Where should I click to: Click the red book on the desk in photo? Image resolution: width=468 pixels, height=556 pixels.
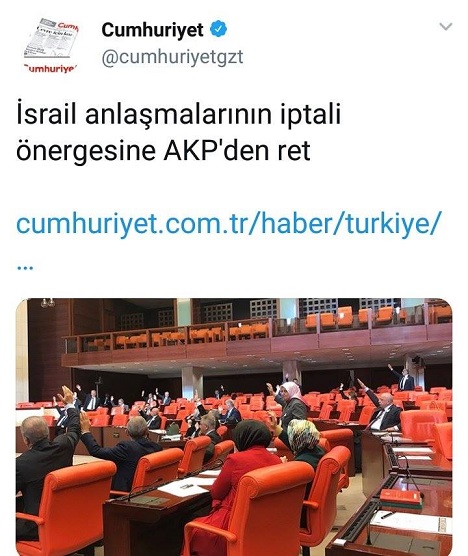(x=401, y=497)
